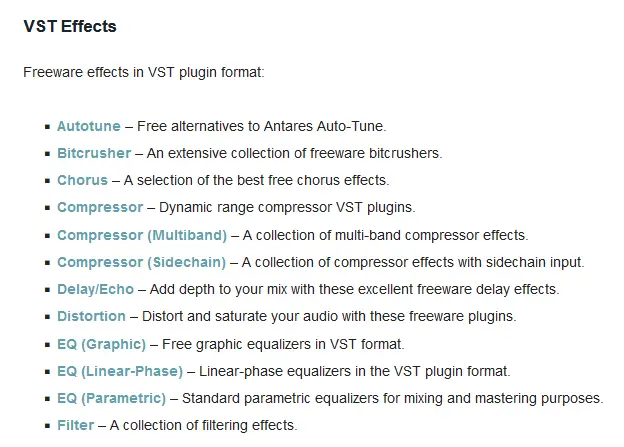This screenshot has height=447, width=624.
Task: Click the bullet next to Autotune
Action: point(48,127)
